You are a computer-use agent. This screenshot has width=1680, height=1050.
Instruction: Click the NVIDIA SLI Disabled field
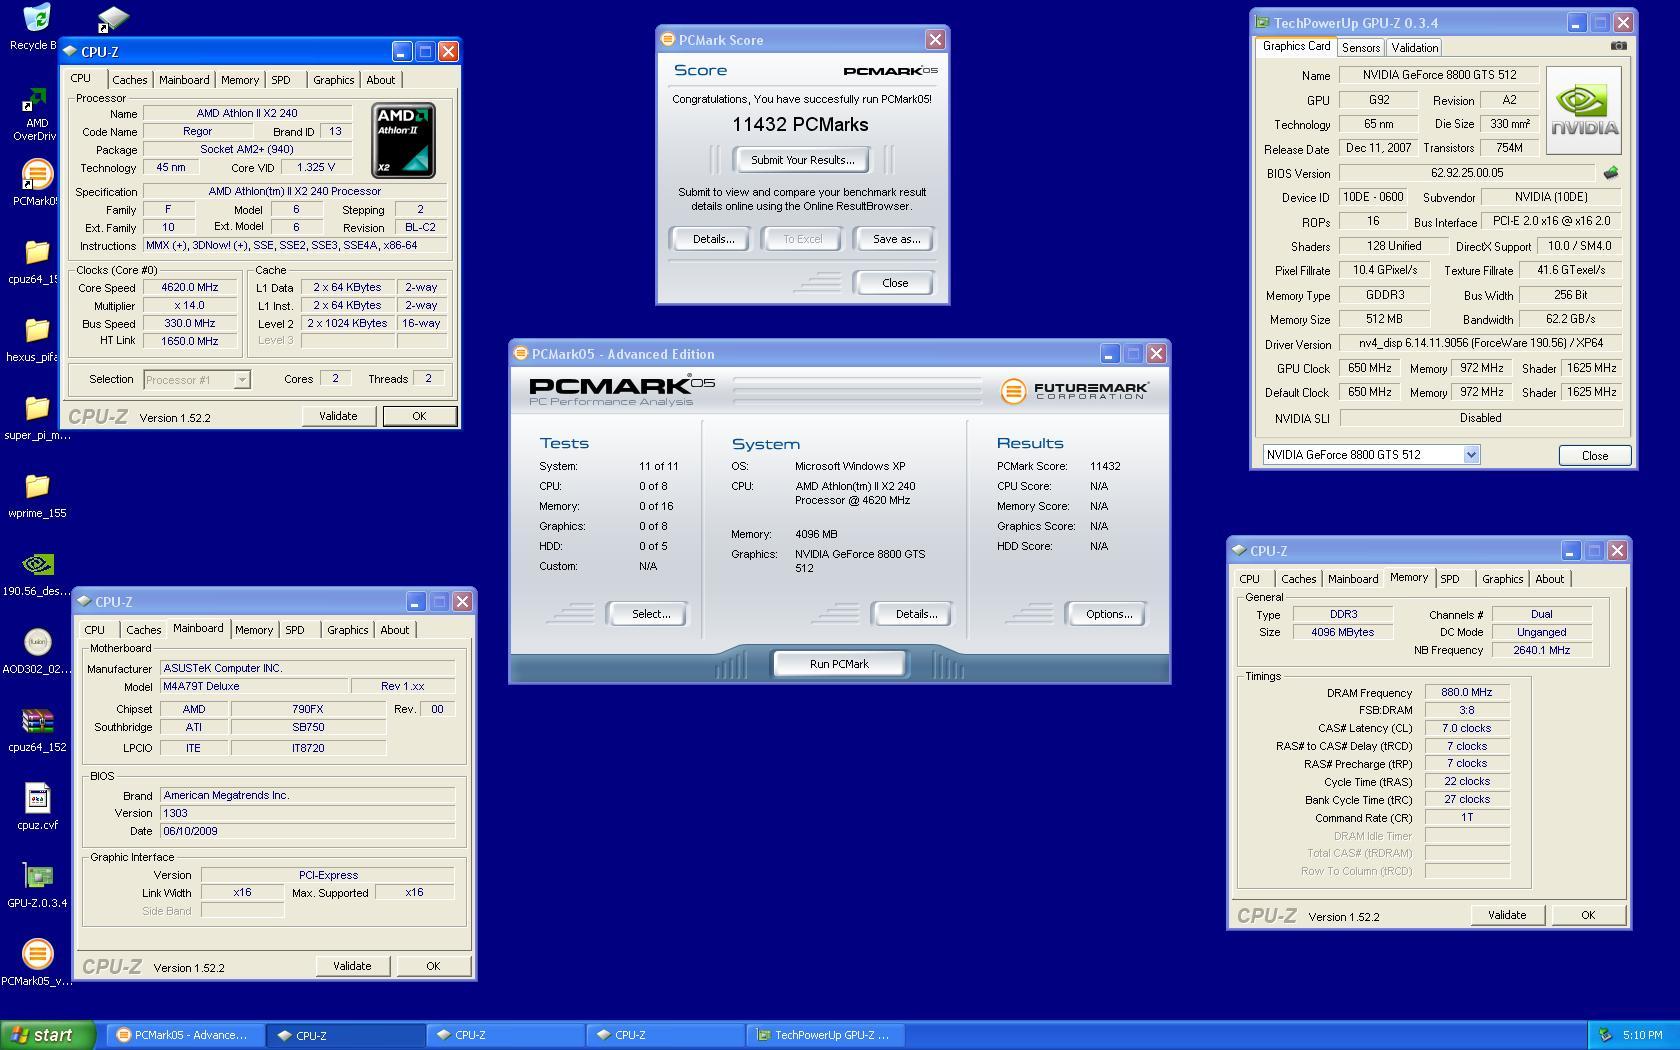(1480, 418)
